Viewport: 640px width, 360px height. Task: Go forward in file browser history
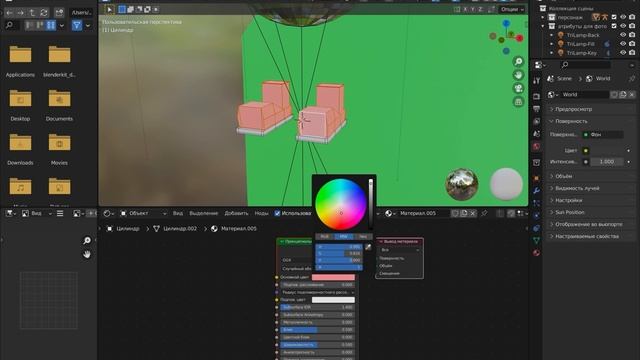(x=20, y=13)
